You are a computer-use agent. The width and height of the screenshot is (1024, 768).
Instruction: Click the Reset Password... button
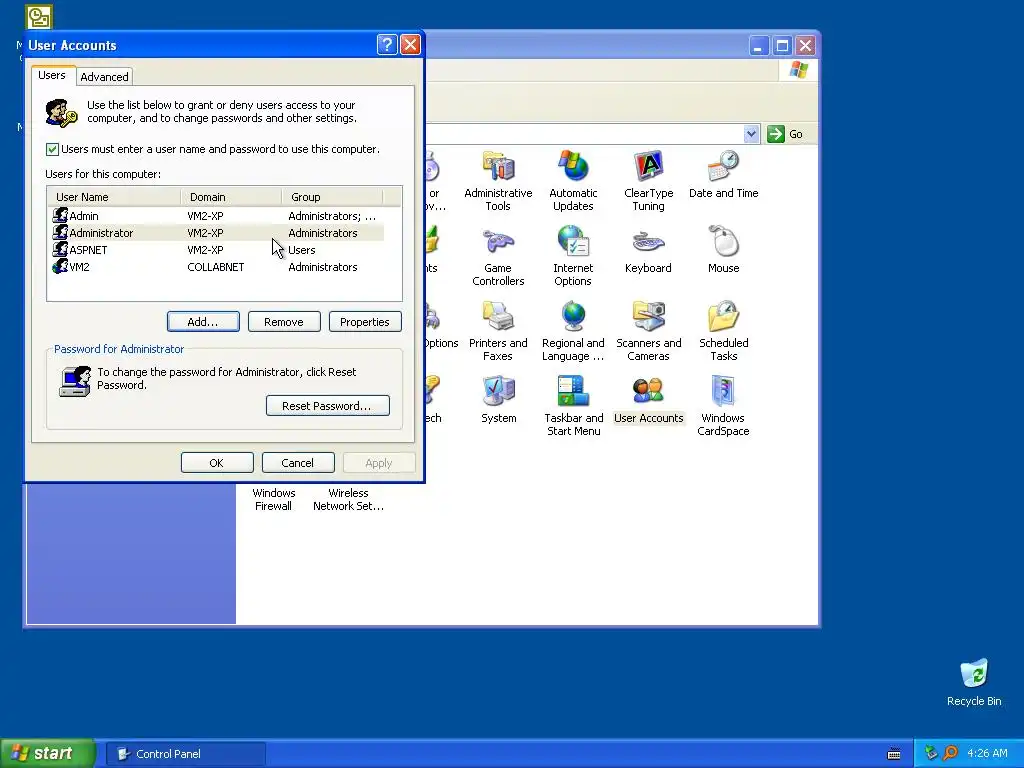click(328, 406)
